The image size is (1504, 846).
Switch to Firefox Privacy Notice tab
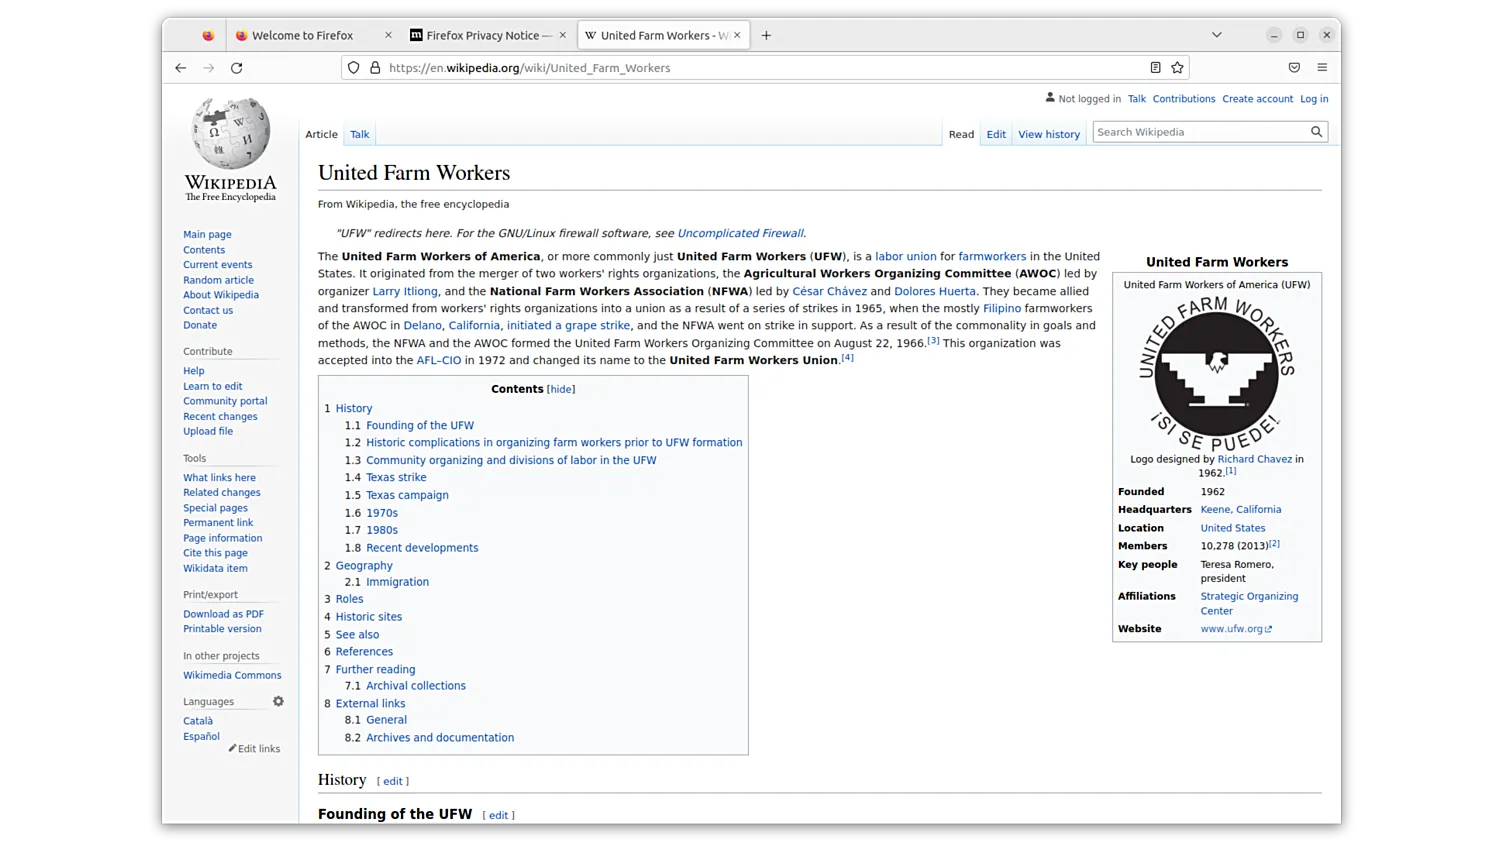pos(488,35)
